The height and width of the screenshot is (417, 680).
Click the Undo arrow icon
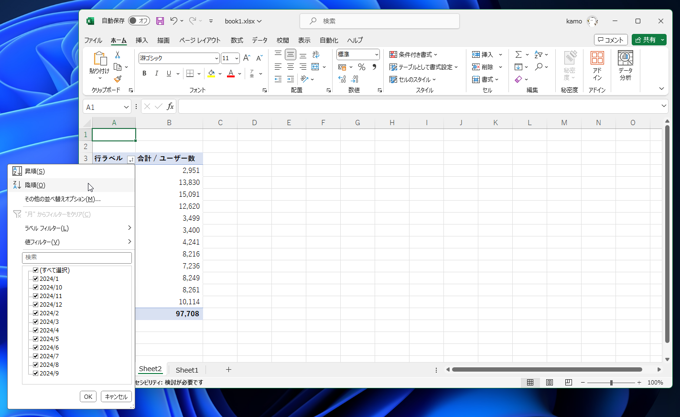coord(173,21)
